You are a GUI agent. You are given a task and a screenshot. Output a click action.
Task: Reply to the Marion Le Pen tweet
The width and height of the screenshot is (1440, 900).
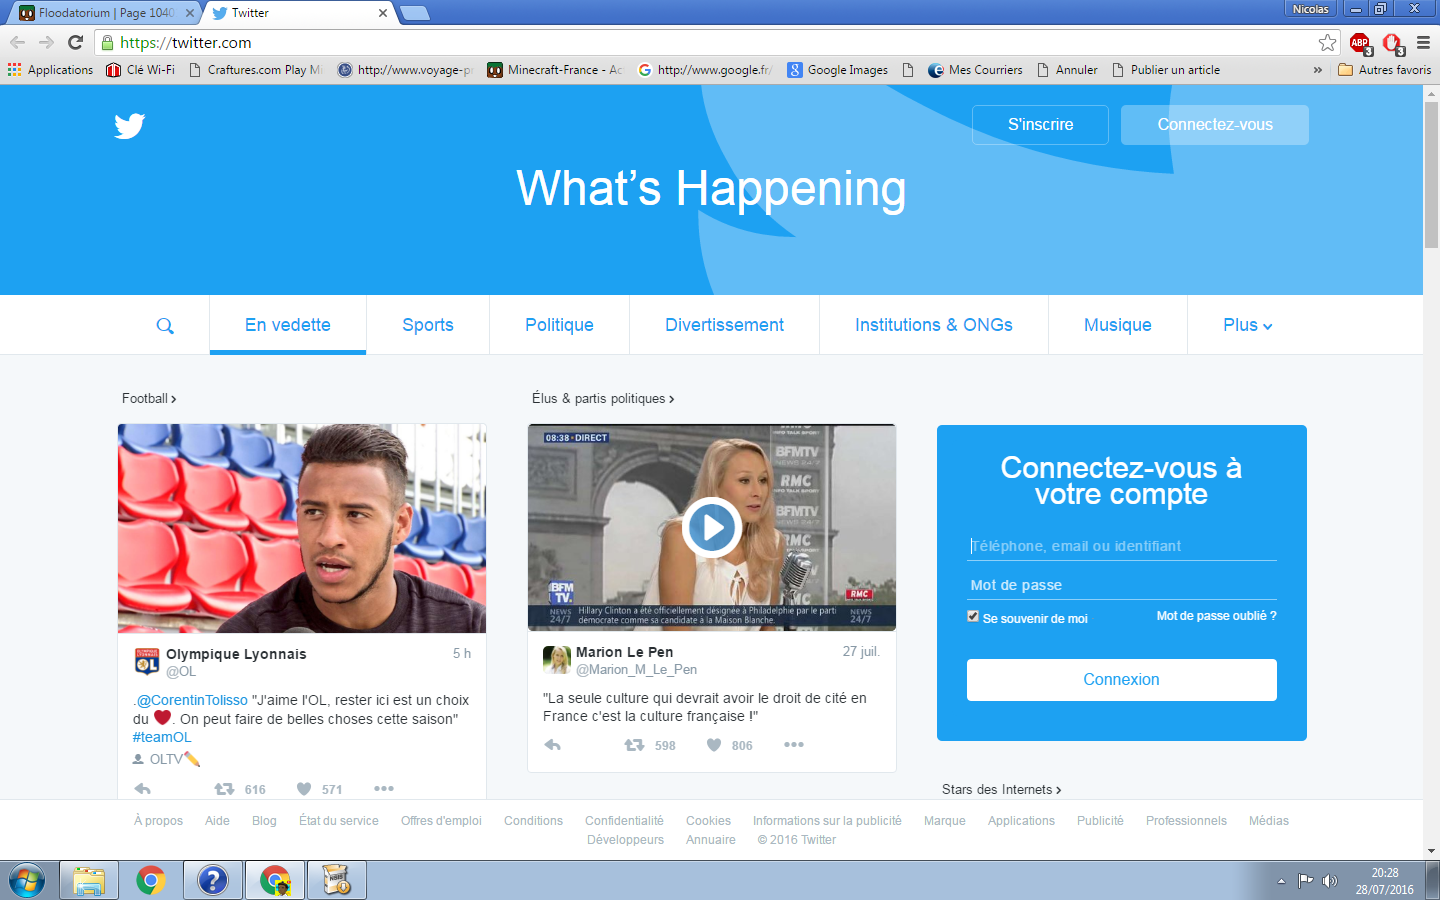(552, 745)
